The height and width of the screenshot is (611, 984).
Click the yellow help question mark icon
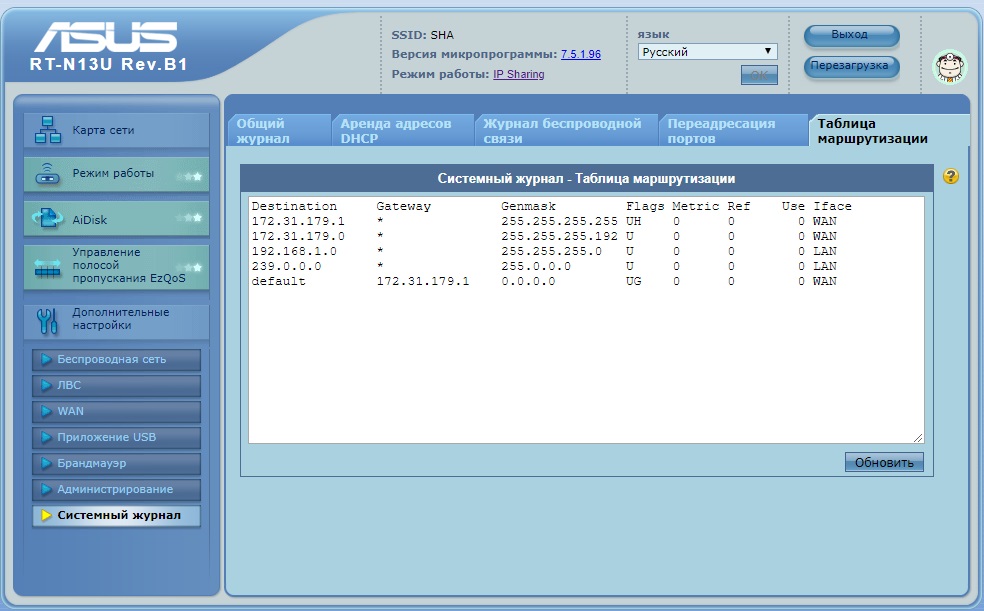pos(951,176)
